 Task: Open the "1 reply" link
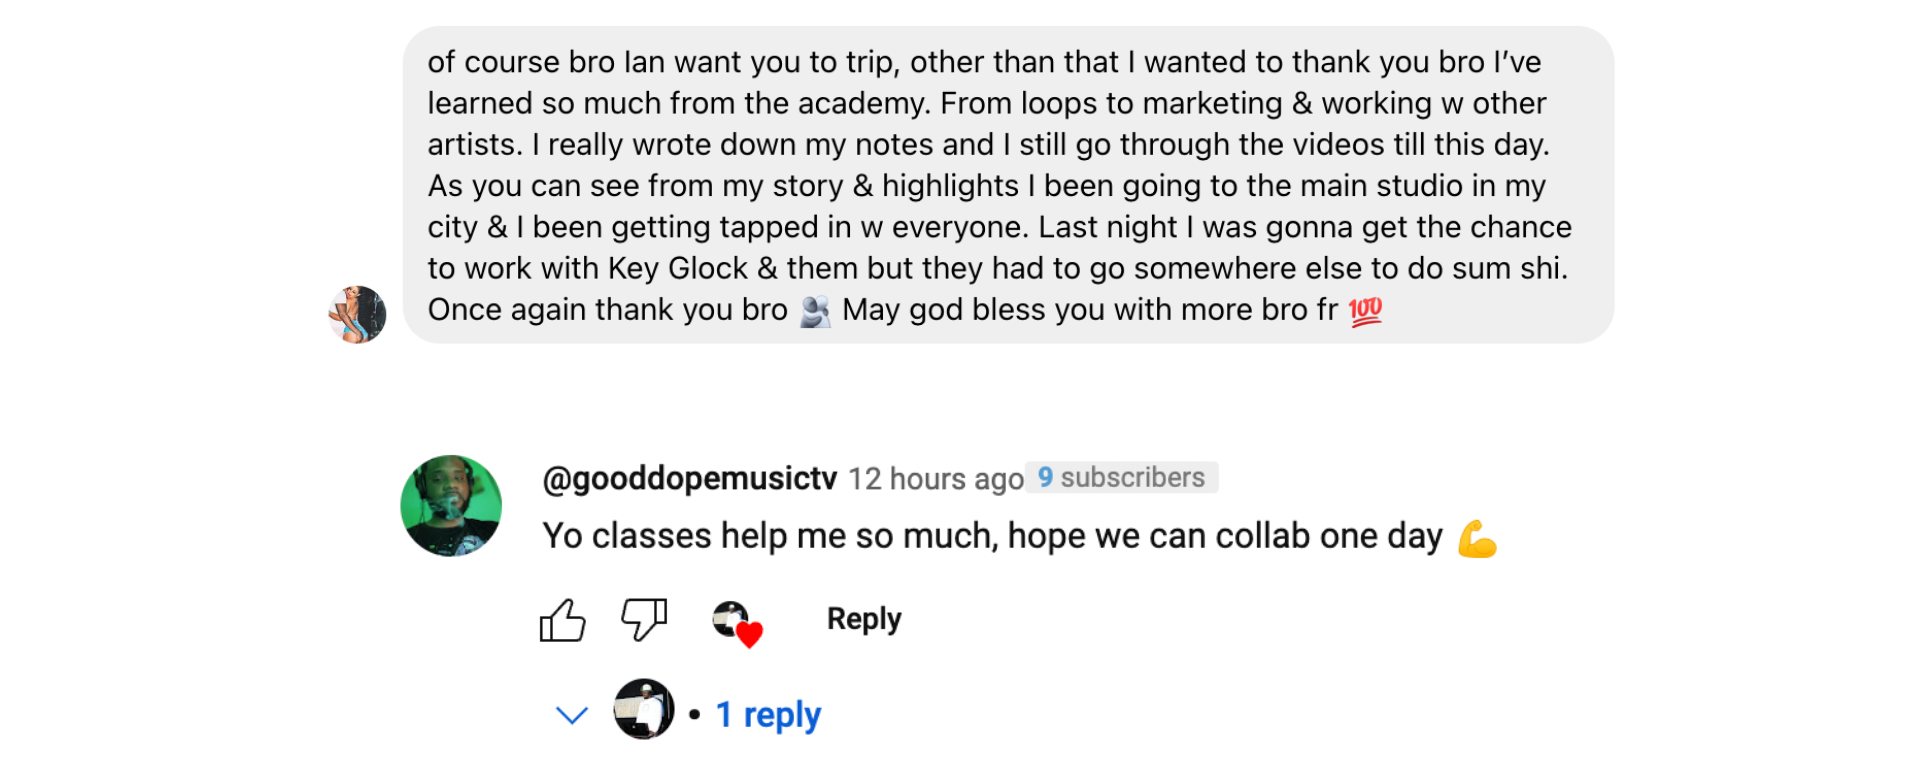point(768,715)
